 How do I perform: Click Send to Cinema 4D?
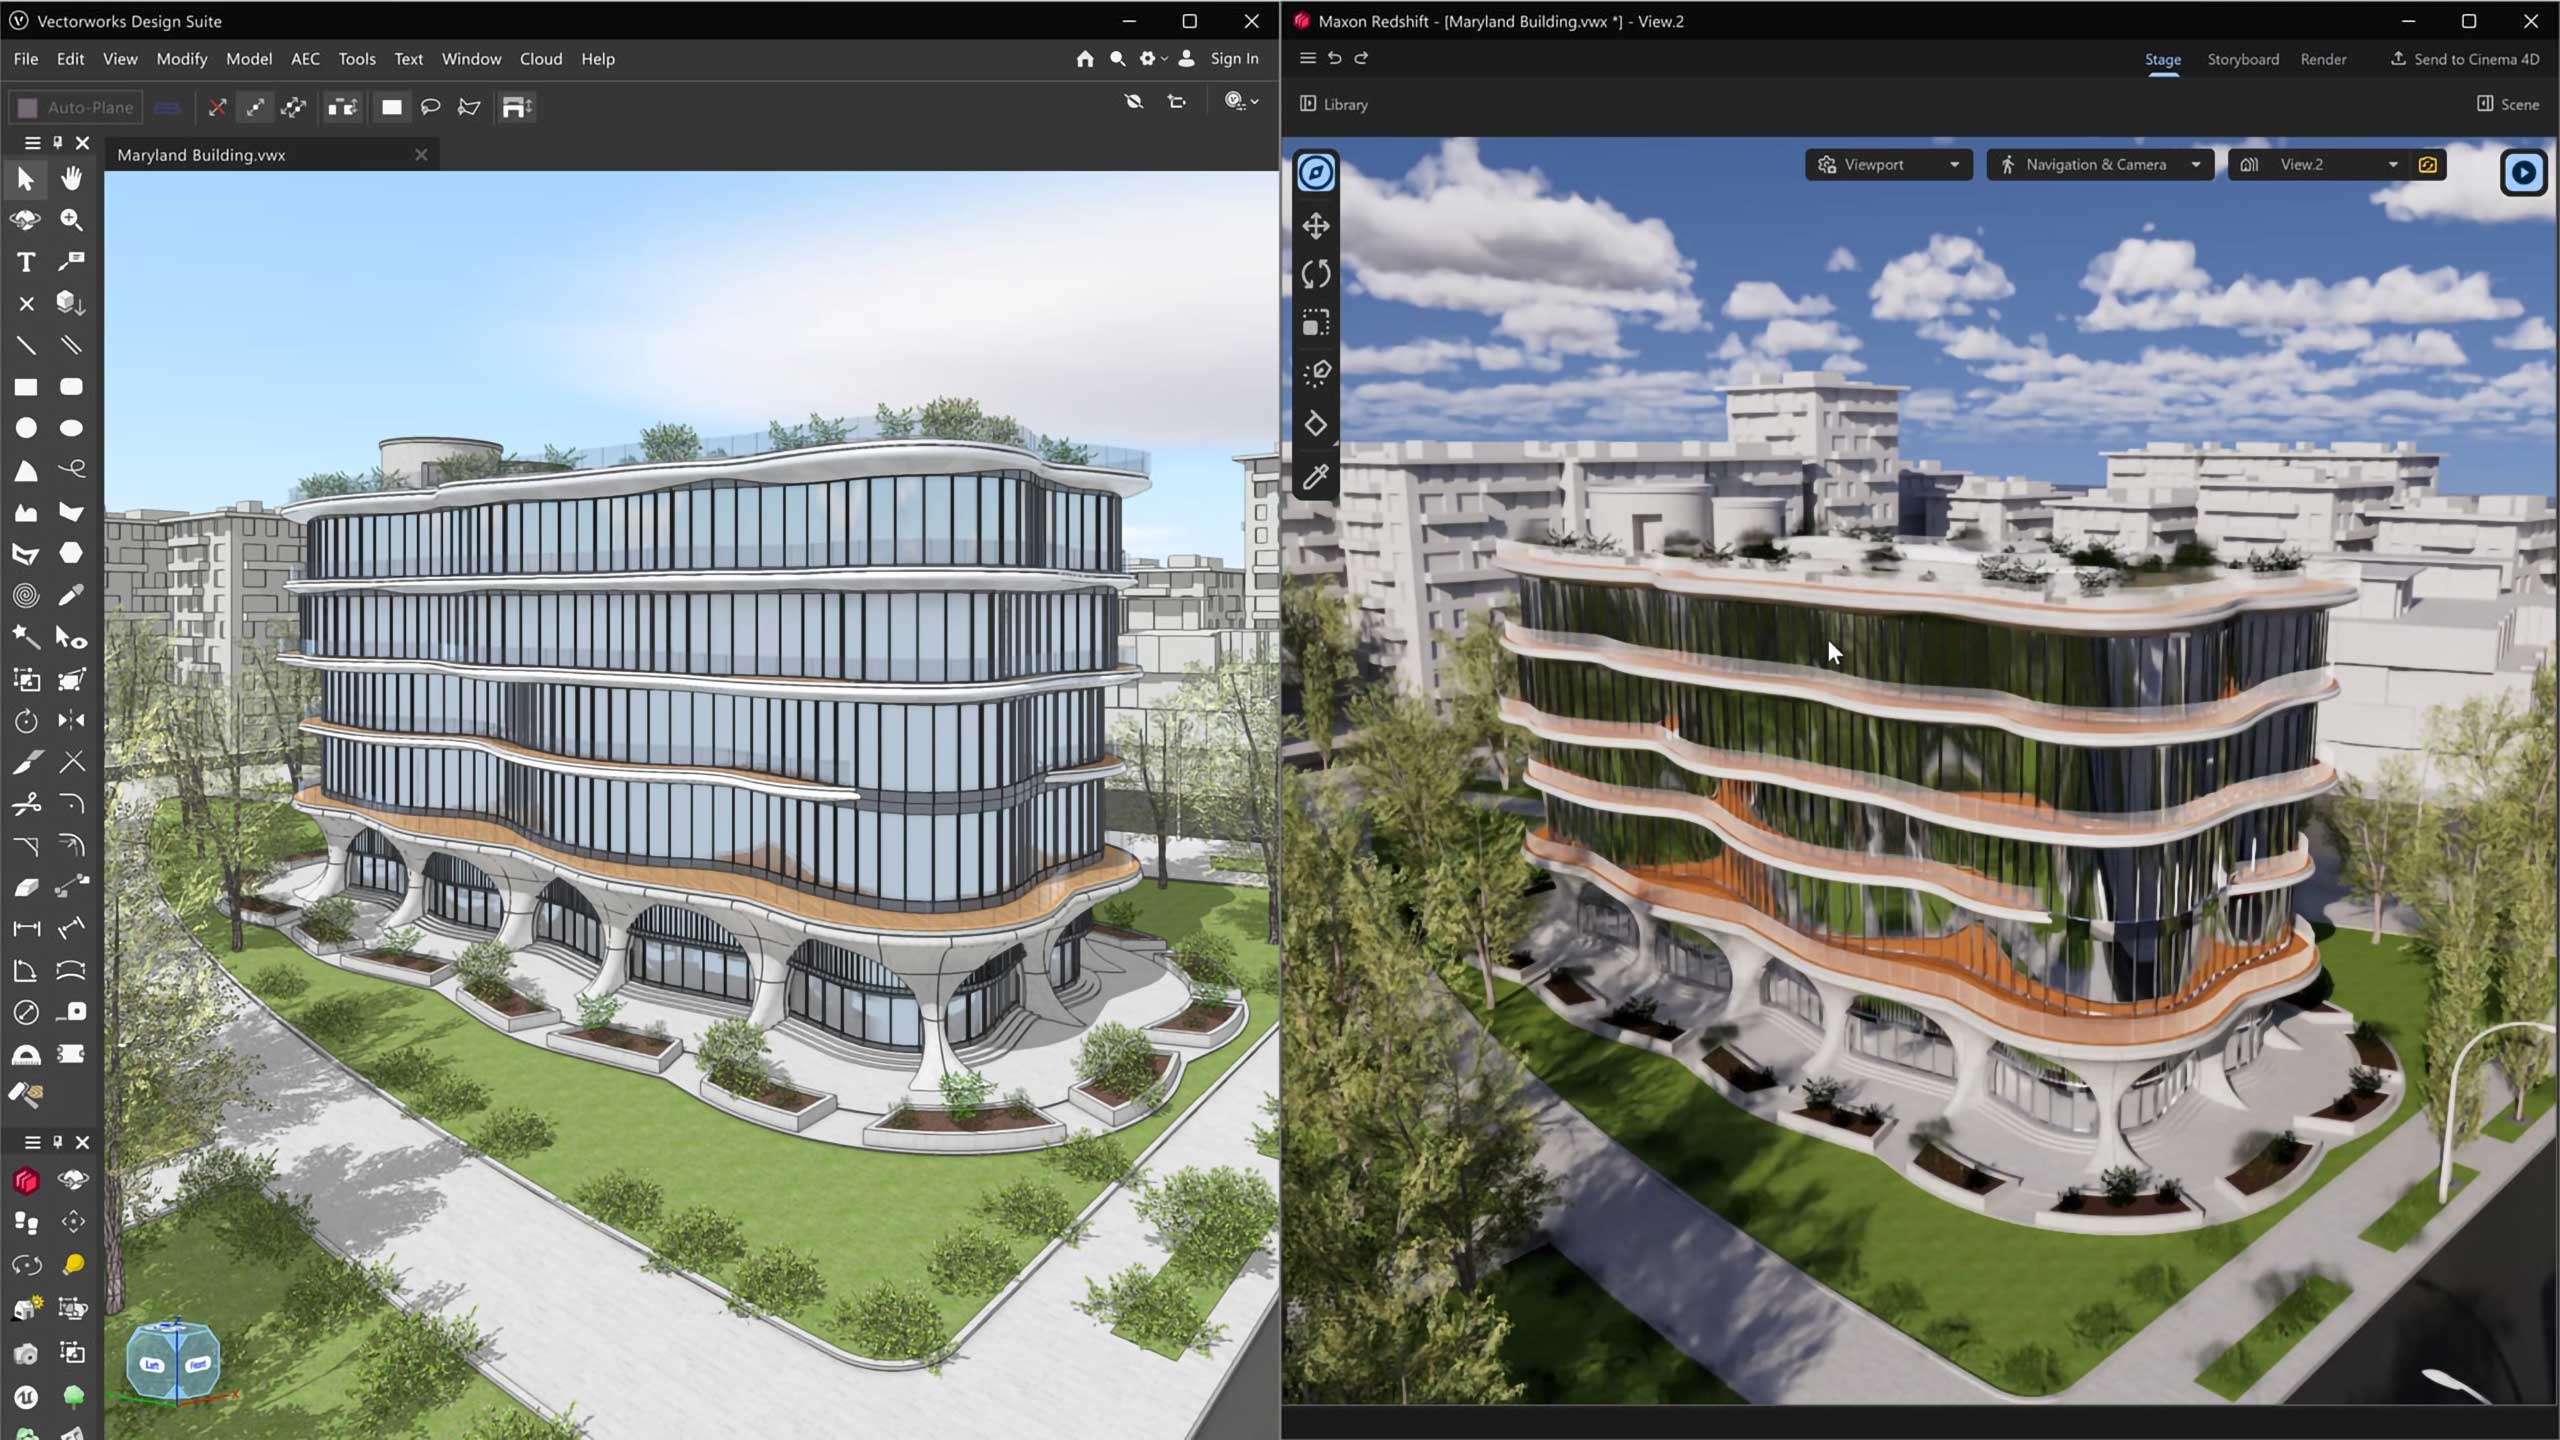pyautogui.click(x=2464, y=59)
